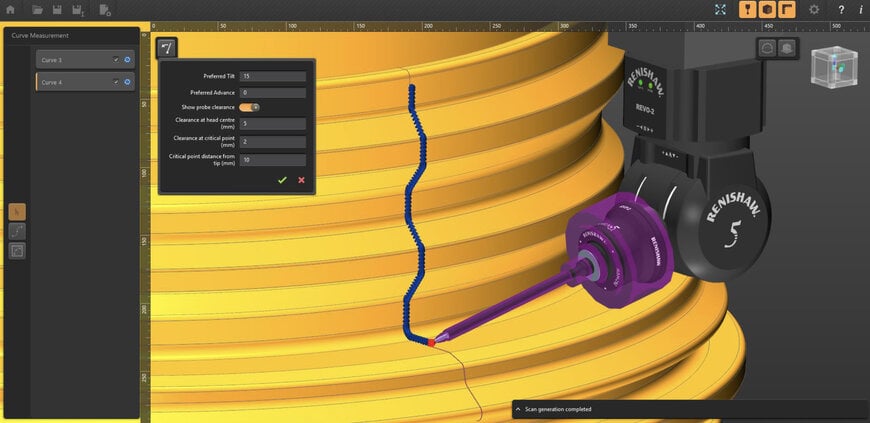Select the Curve 3 list item
Screen dimensions: 870x423
(x=85, y=59)
